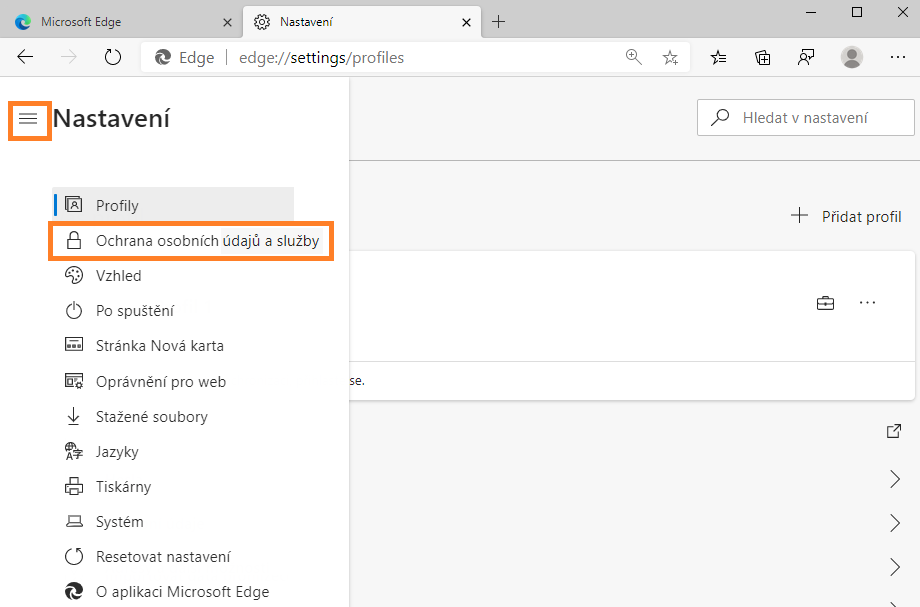Click the new tab page icon
Screen dimensions: 920x607
click(x=73, y=344)
